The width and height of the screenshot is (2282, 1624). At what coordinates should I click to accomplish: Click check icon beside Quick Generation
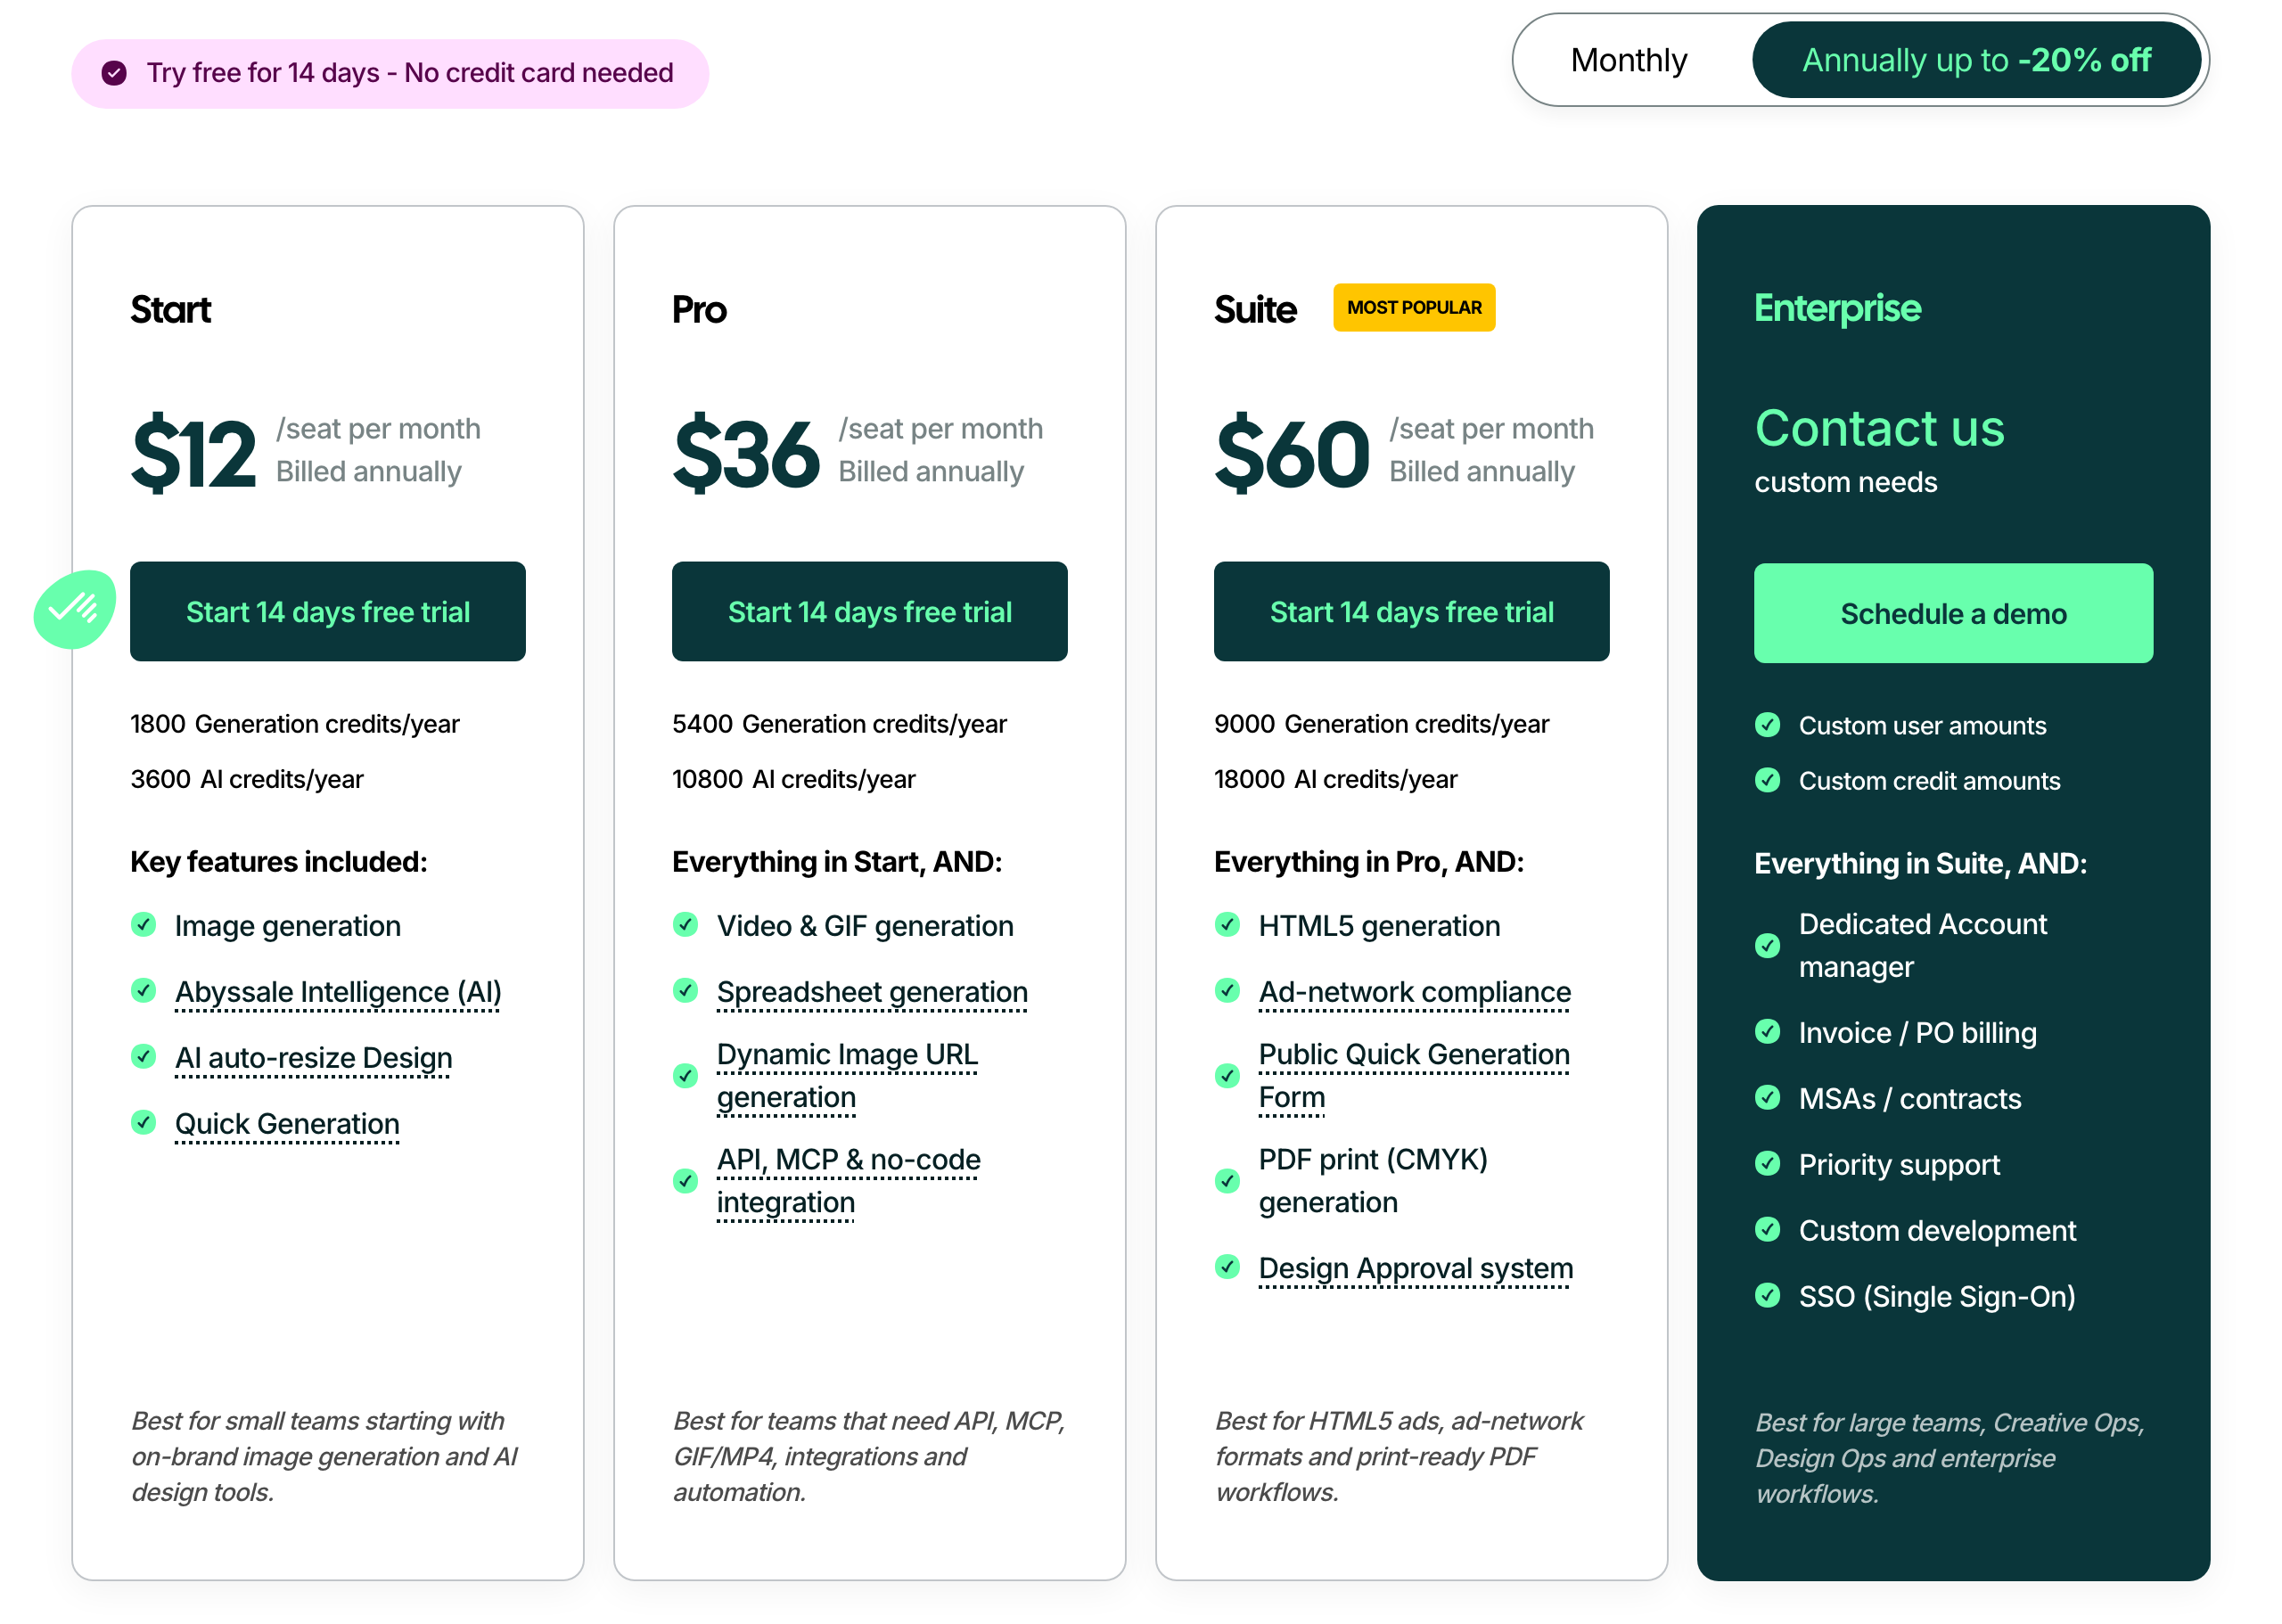pyautogui.click(x=143, y=1122)
